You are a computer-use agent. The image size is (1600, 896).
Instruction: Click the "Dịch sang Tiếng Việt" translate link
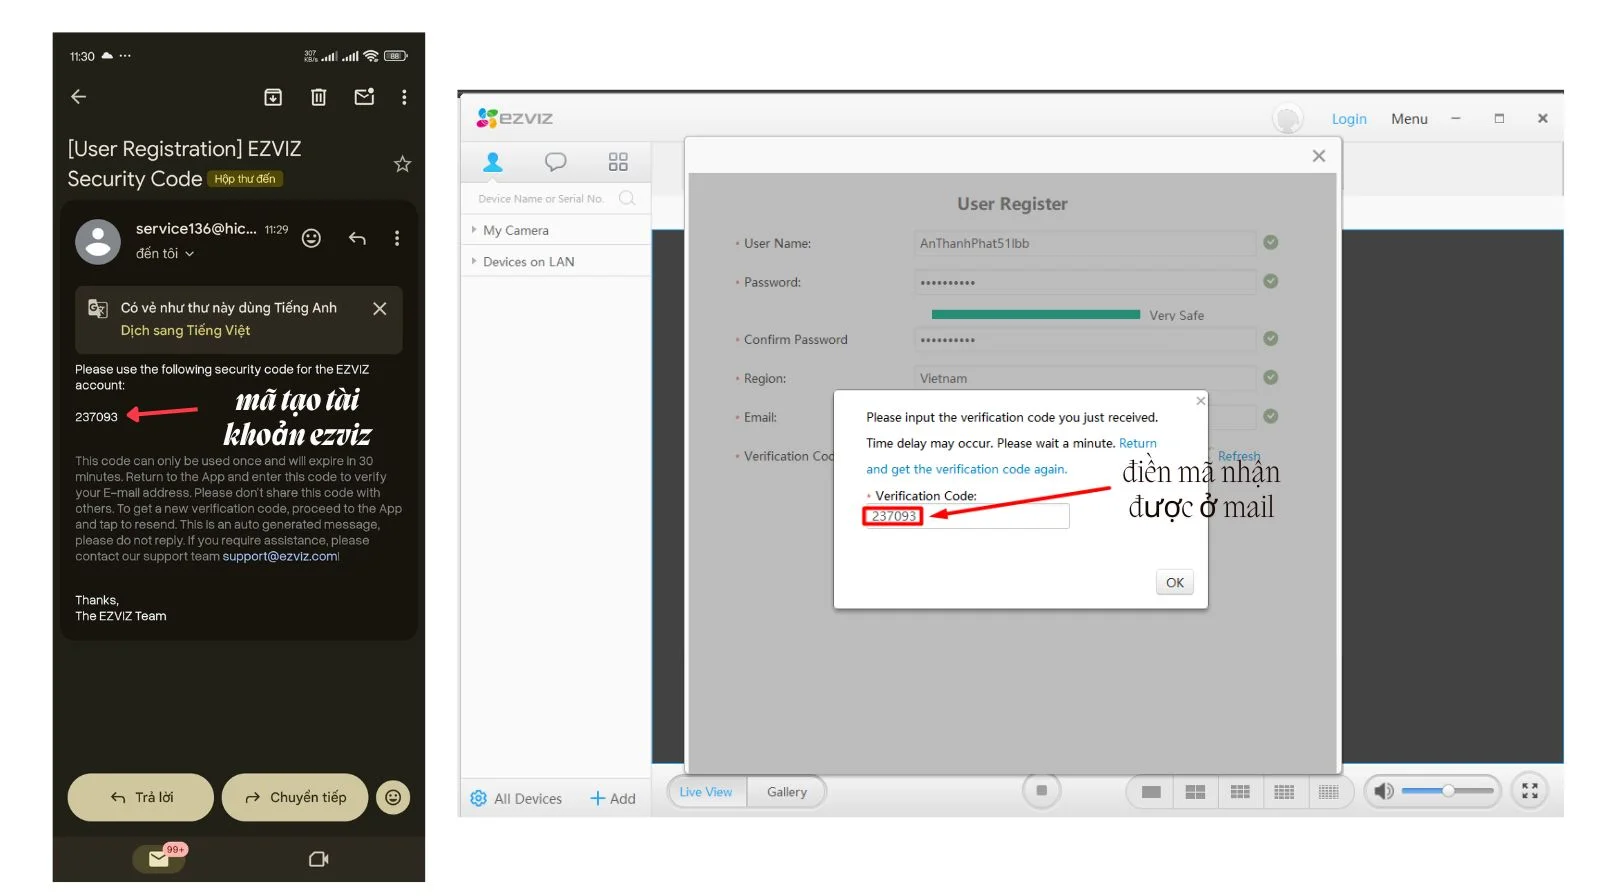tap(186, 330)
